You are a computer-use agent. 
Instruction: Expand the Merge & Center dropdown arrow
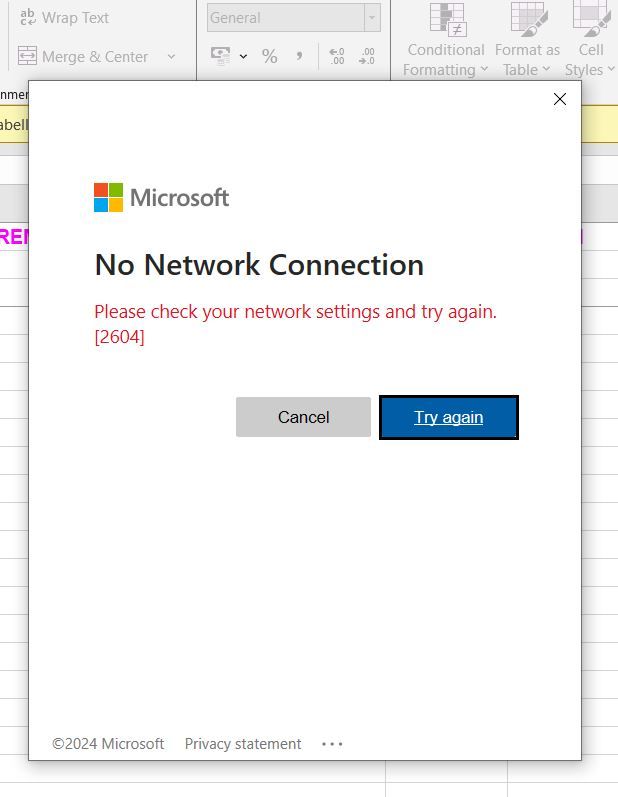171,56
